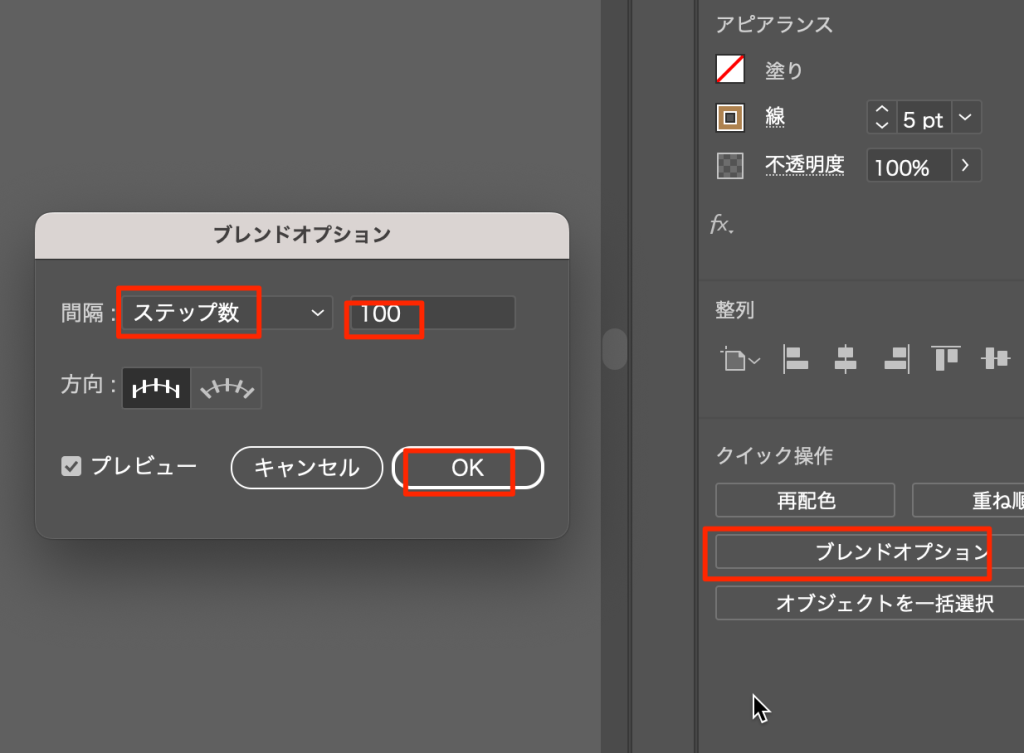Select the align-to-page direction toggle
The image size is (1024, 753).
coord(156,388)
